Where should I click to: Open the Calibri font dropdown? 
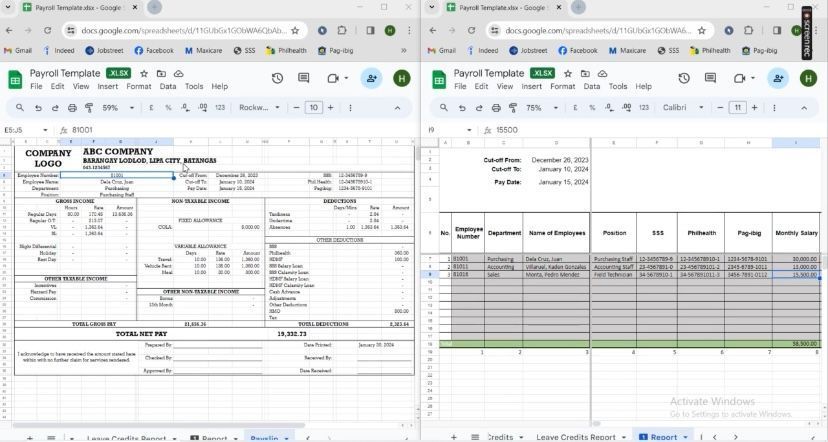(x=682, y=108)
